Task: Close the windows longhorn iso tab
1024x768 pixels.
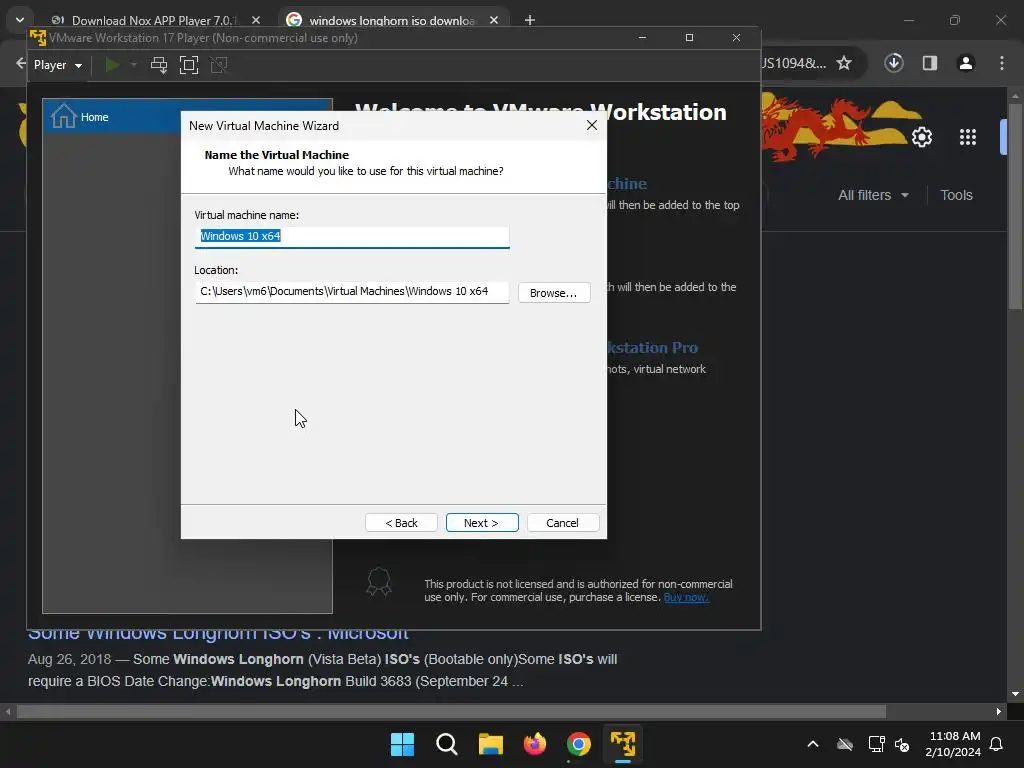Action: pos(494,20)
